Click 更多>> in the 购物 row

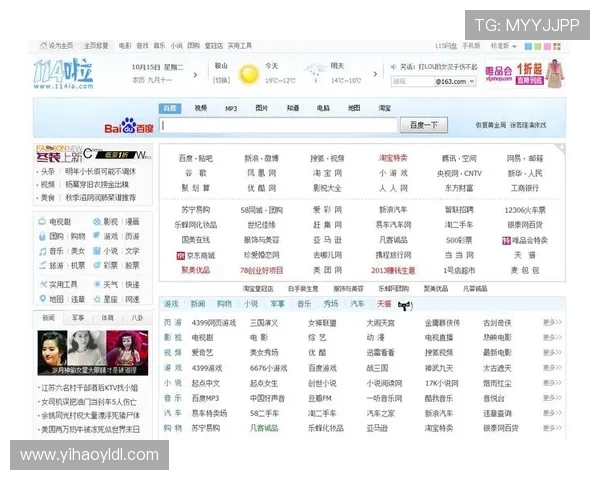(x=552, y=428)
